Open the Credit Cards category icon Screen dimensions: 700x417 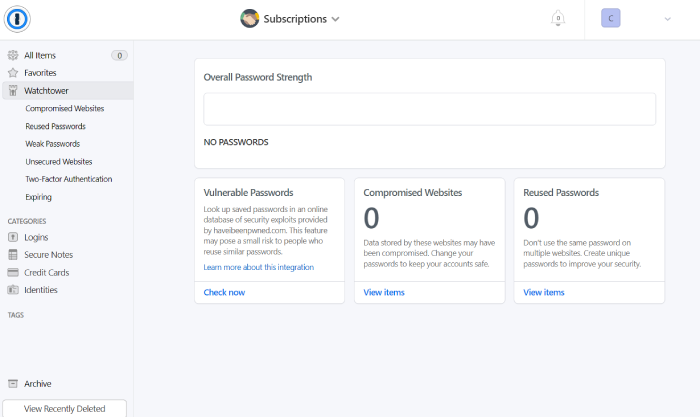13,272
